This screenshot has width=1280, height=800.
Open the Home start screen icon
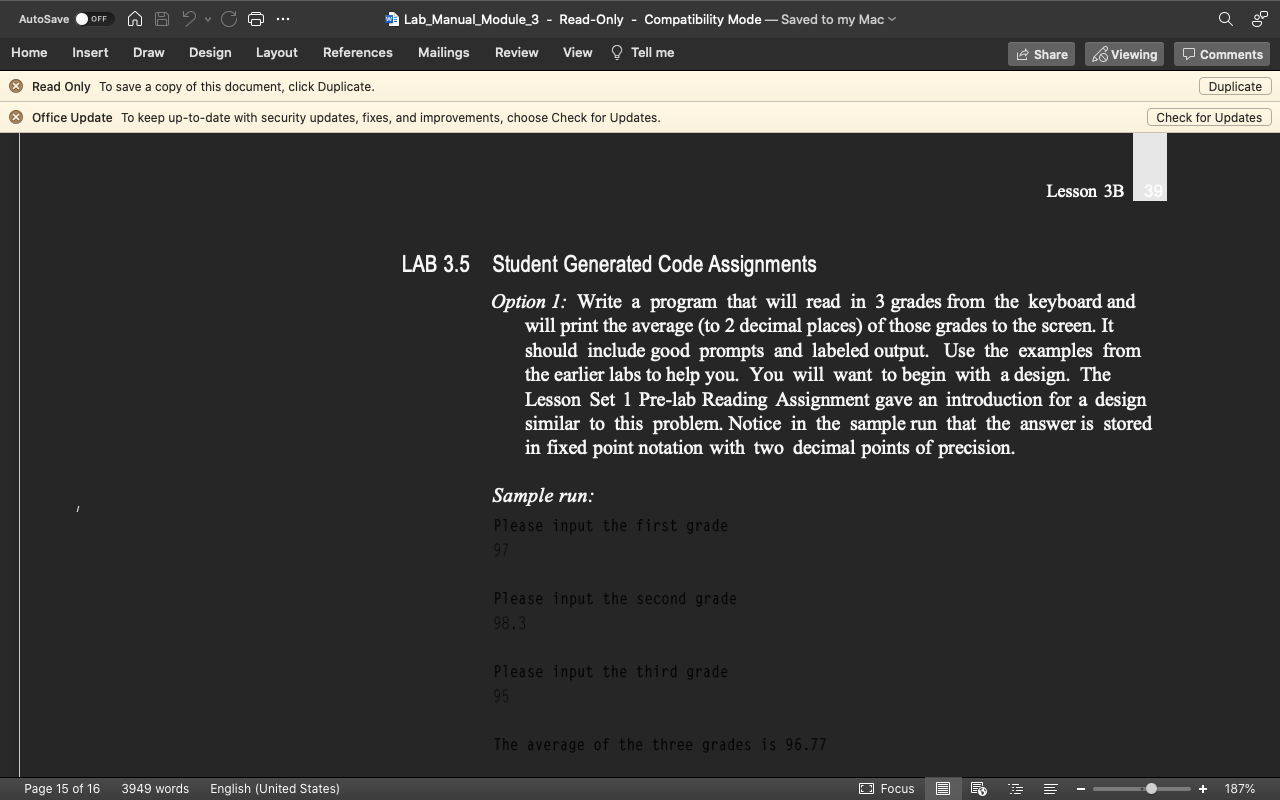(135, 19)
